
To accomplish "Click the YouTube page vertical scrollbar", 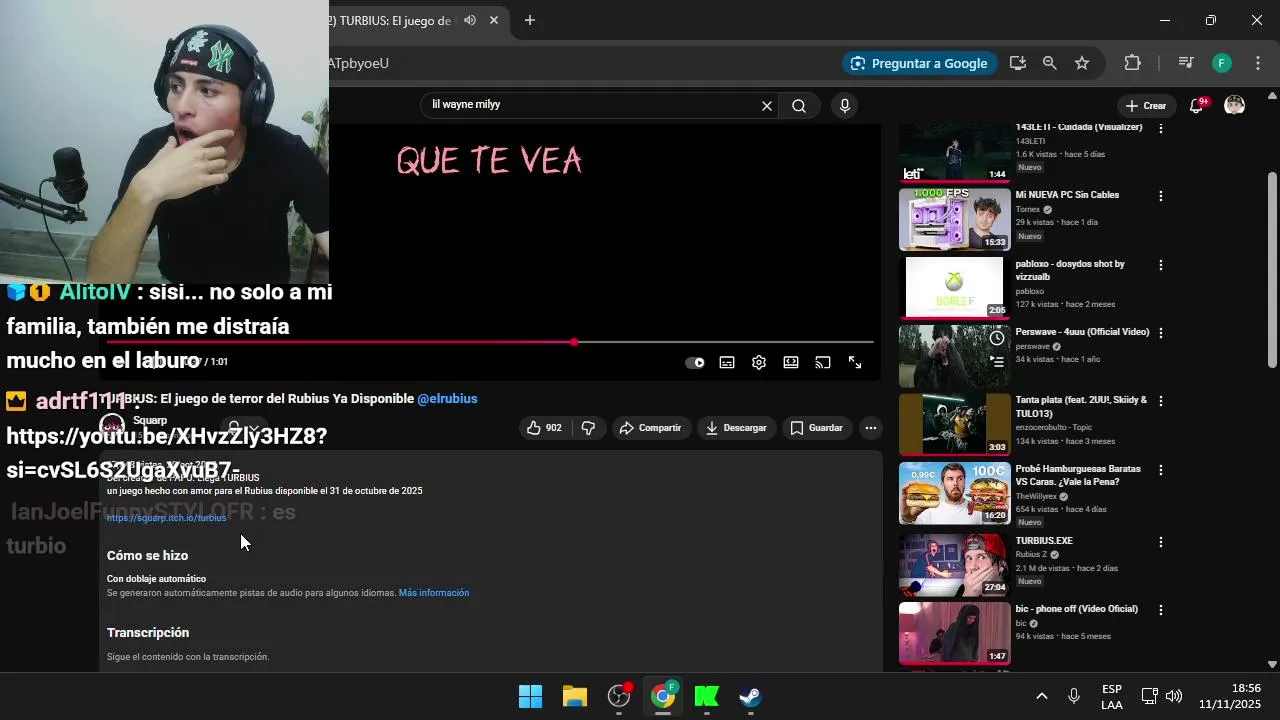I will (1272, 270).
